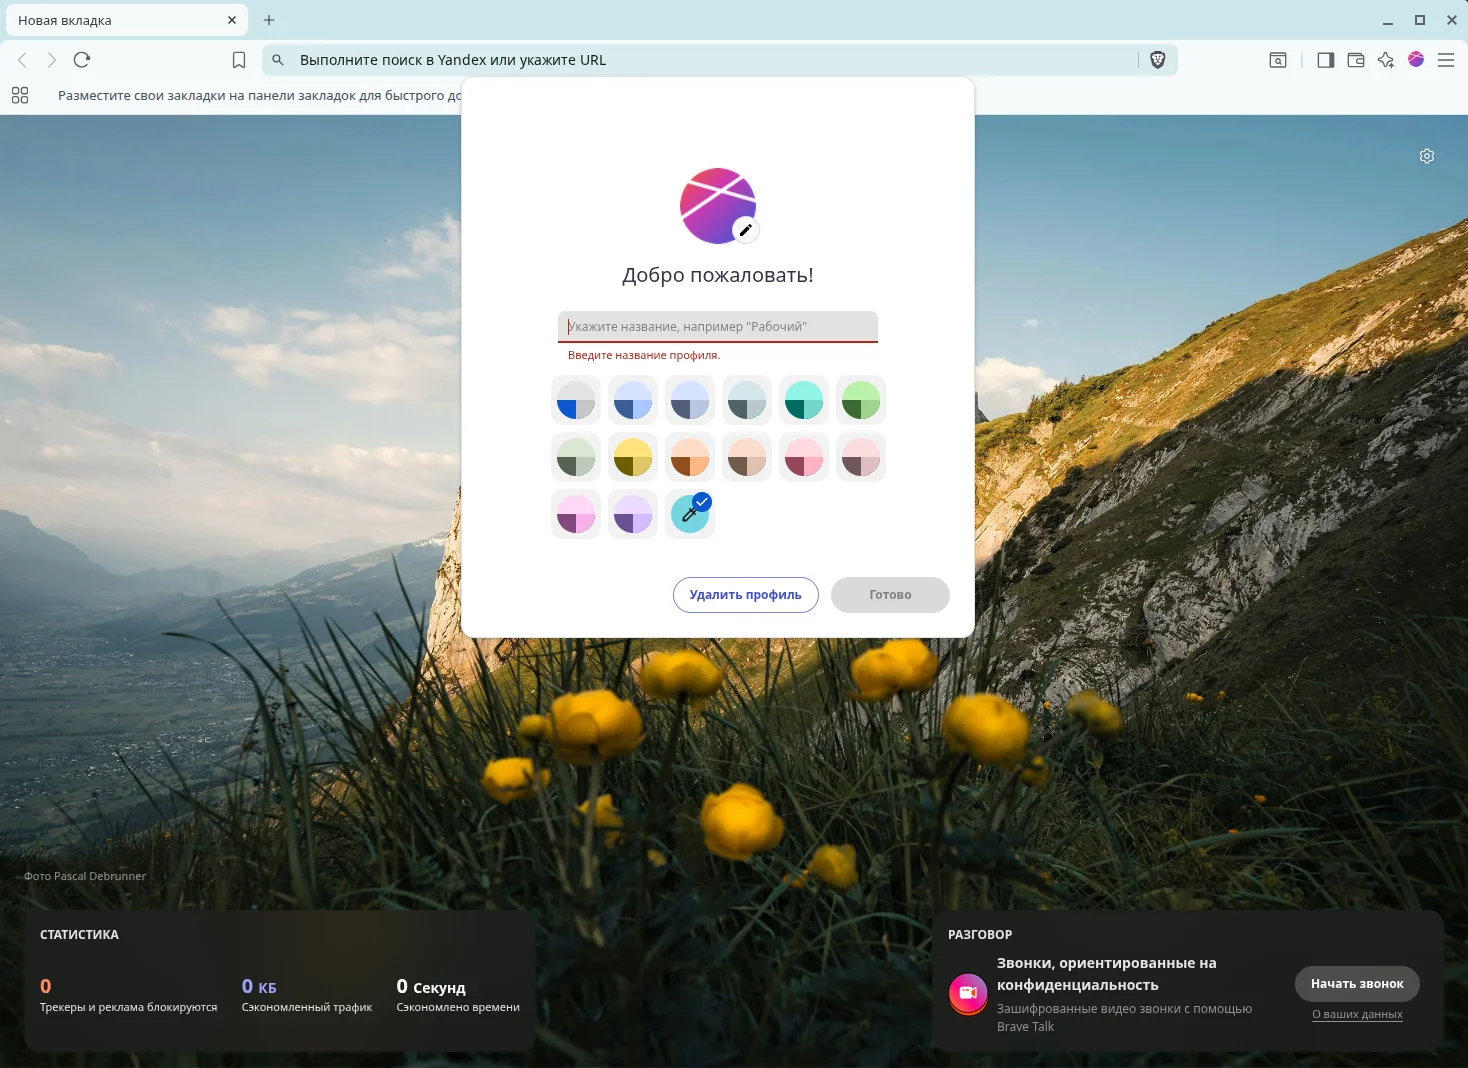Open tab apps grid in bookmarks bar
Viewport: 1468px width, 1068px height.
20,96
